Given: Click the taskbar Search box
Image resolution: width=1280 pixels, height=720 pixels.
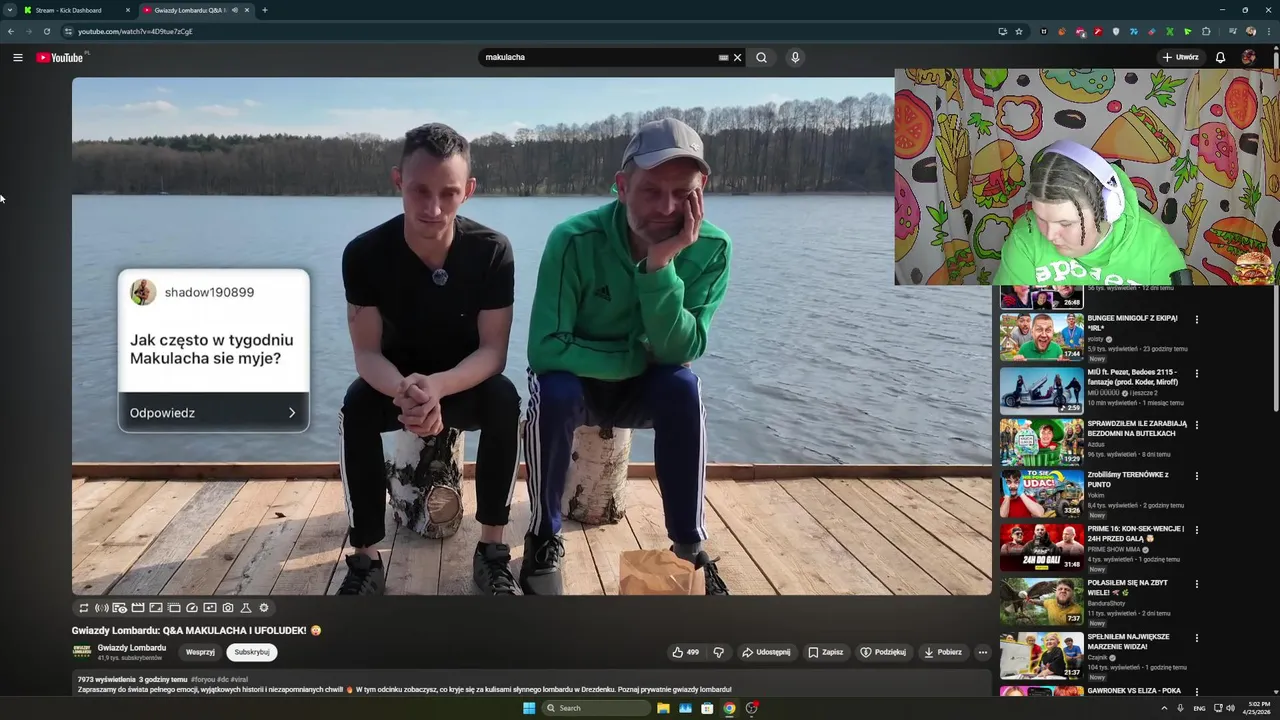Looking at the screenshot, I should click(597, 708).
